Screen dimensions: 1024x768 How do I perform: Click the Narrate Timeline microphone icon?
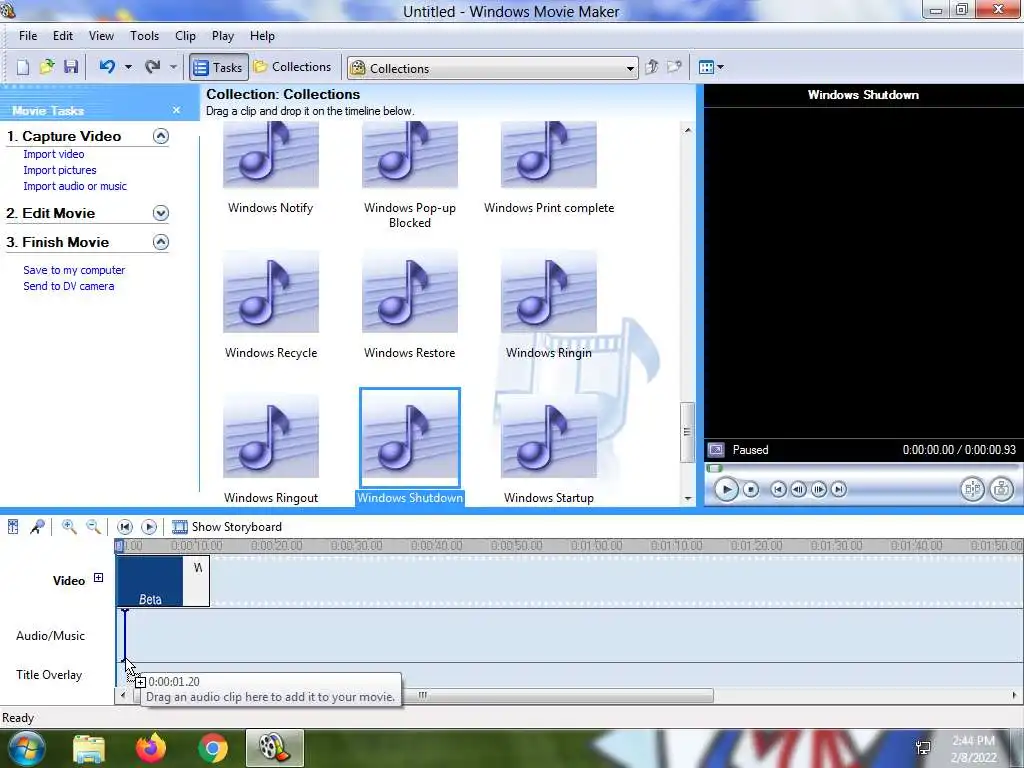[37, 526]
